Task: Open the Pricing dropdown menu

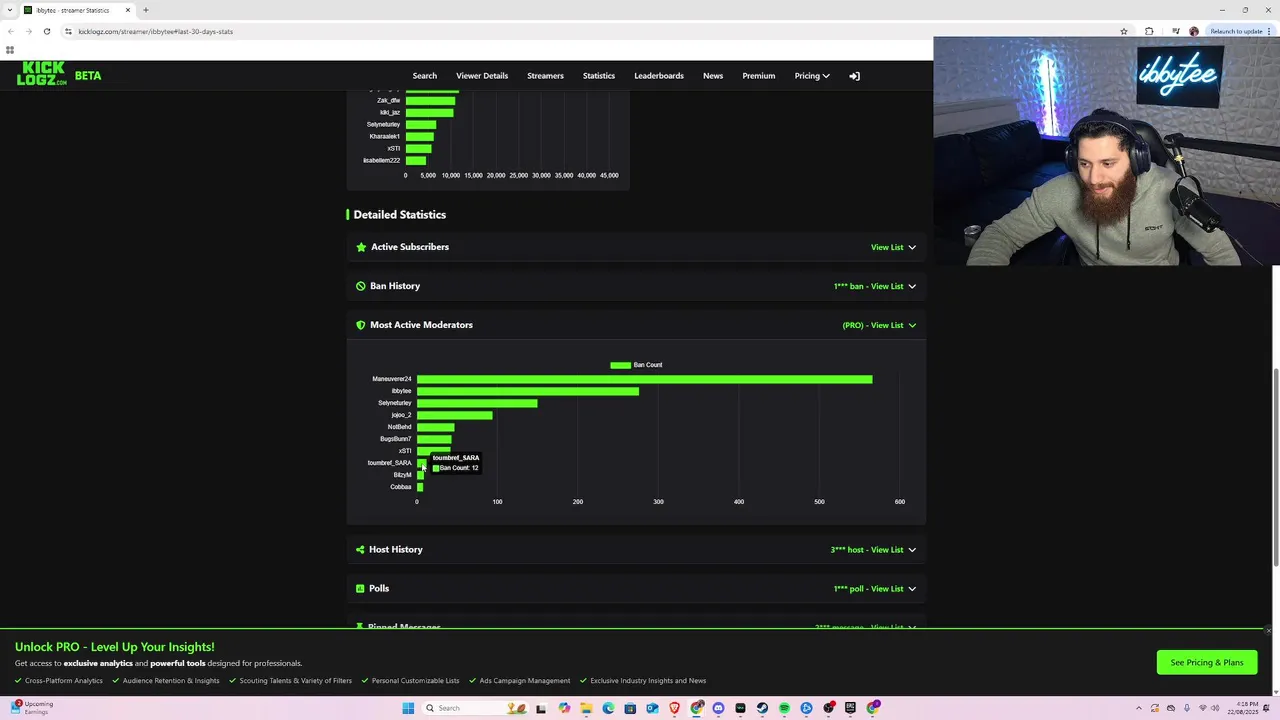Action: (x=812, y=76)
